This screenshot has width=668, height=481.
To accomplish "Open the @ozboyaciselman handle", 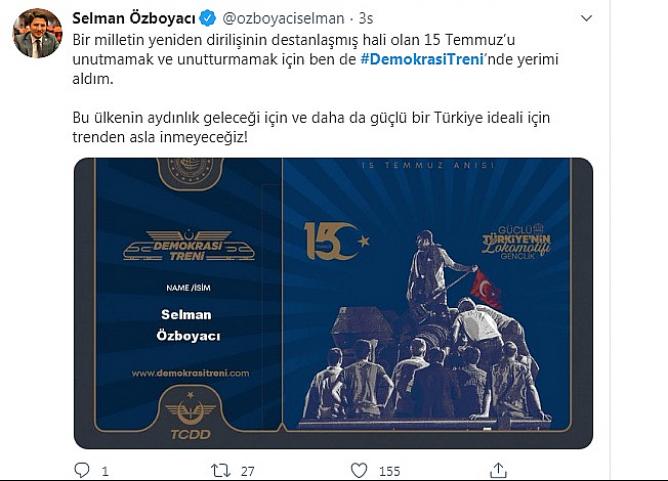I will point(283,18).
